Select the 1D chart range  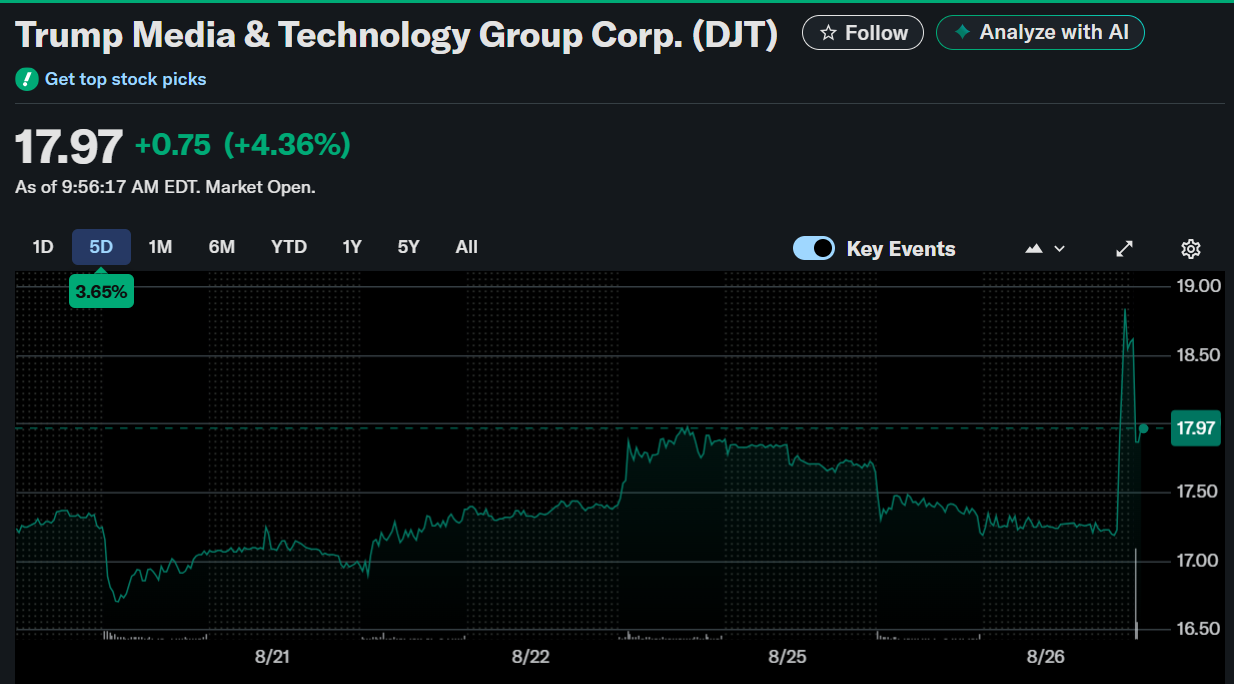pos(43,247)
